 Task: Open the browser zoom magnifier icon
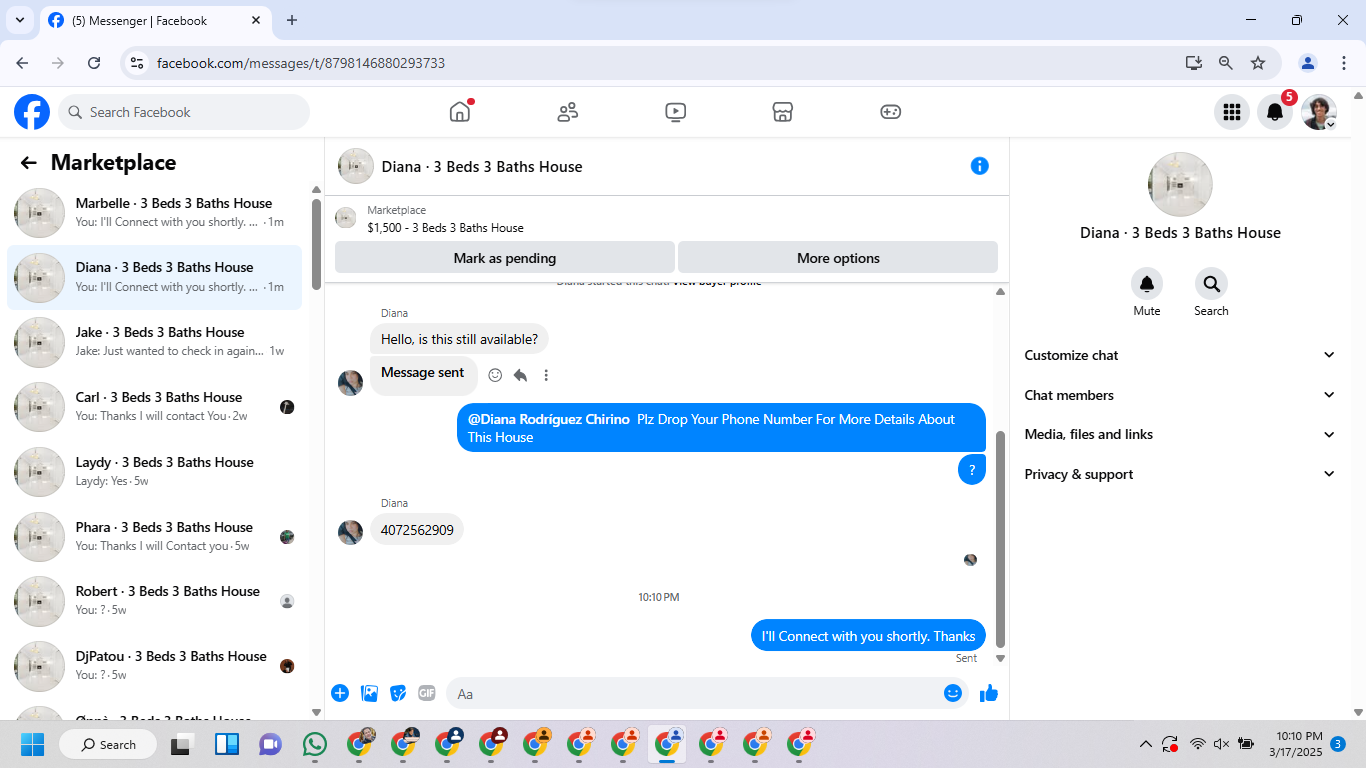(1226, 63)
